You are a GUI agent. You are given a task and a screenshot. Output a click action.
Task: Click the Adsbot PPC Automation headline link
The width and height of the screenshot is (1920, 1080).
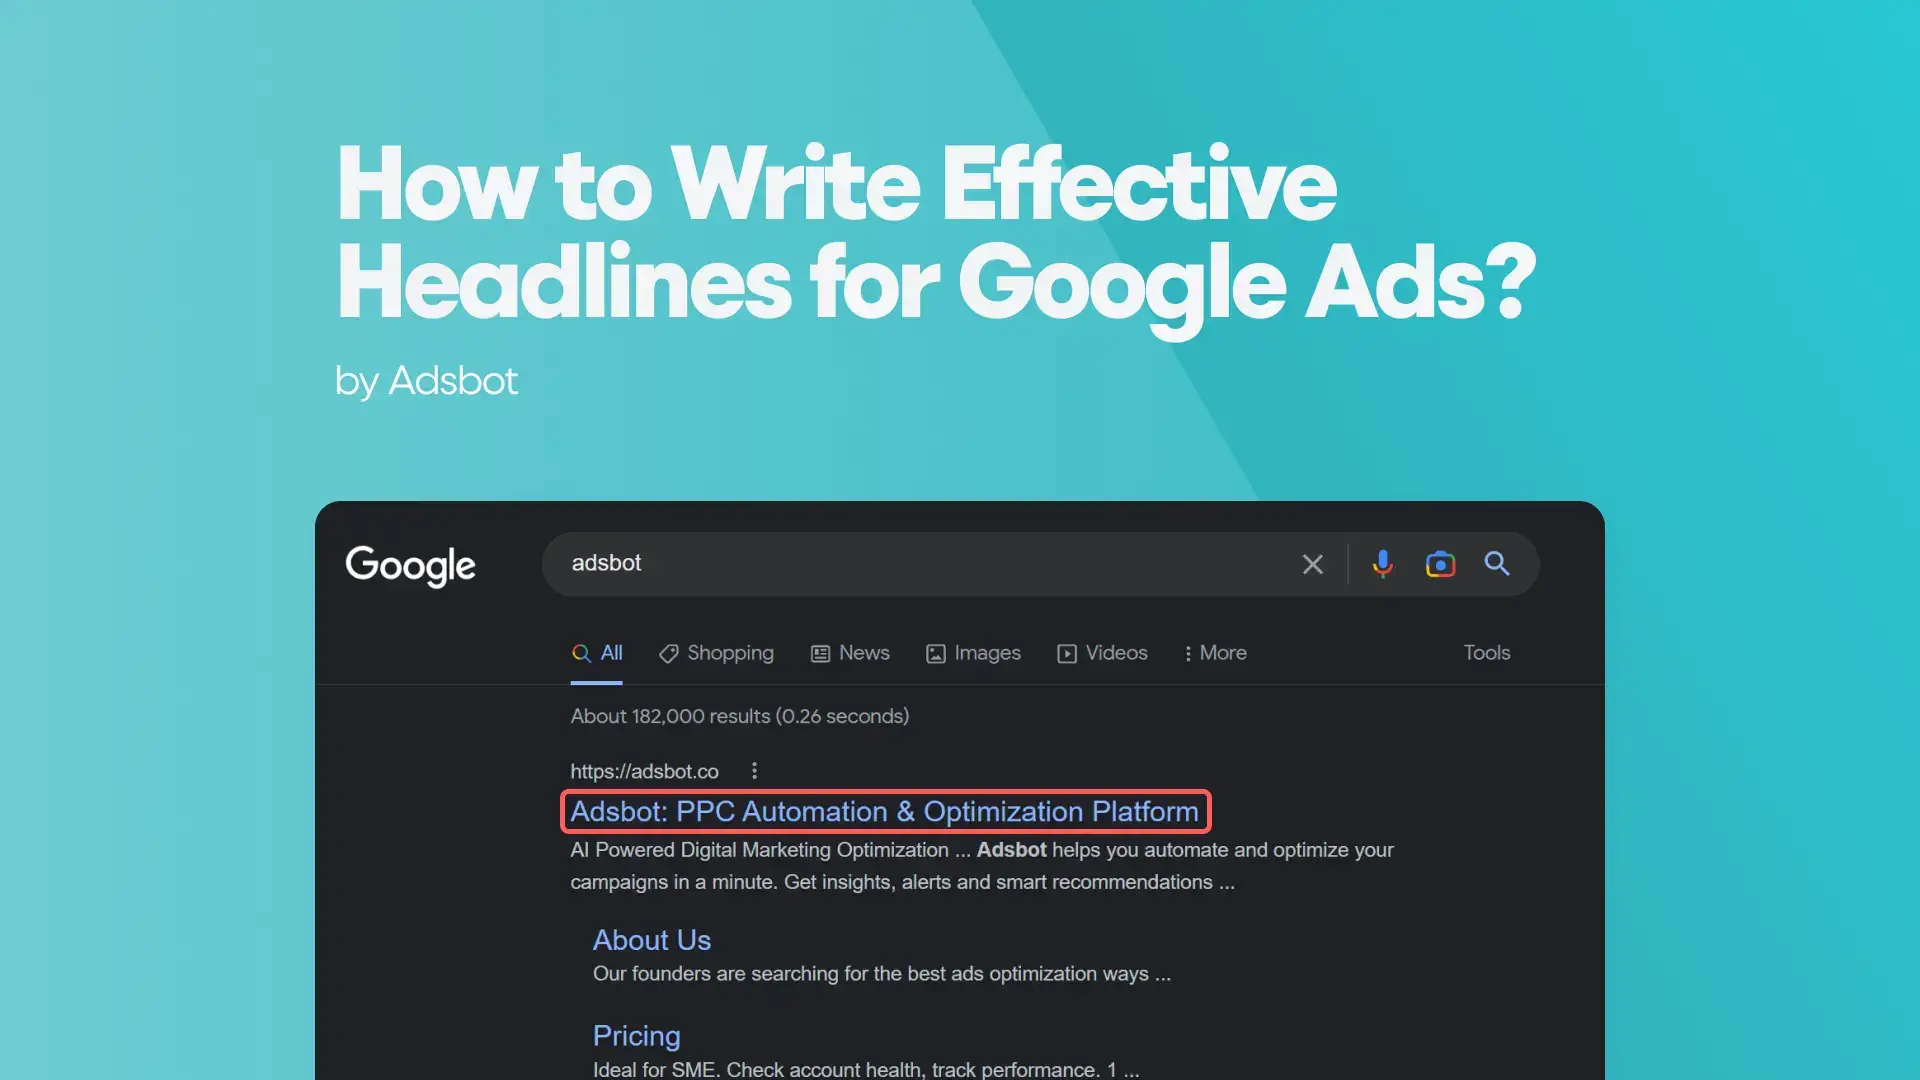885,810
